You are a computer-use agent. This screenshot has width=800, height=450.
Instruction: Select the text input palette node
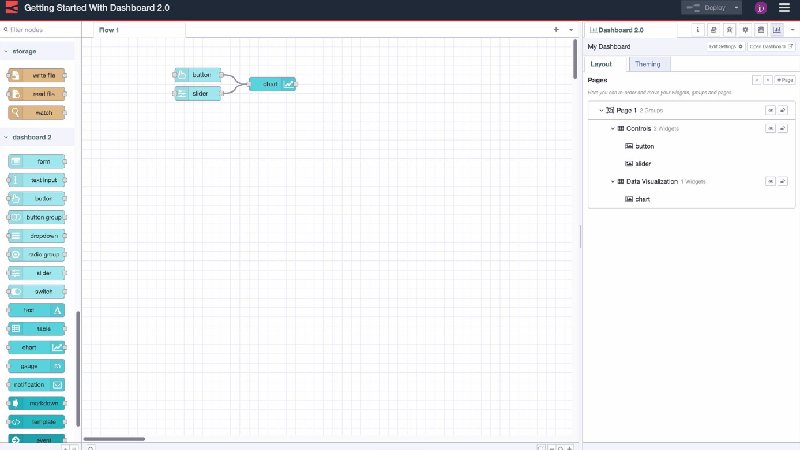37,180
